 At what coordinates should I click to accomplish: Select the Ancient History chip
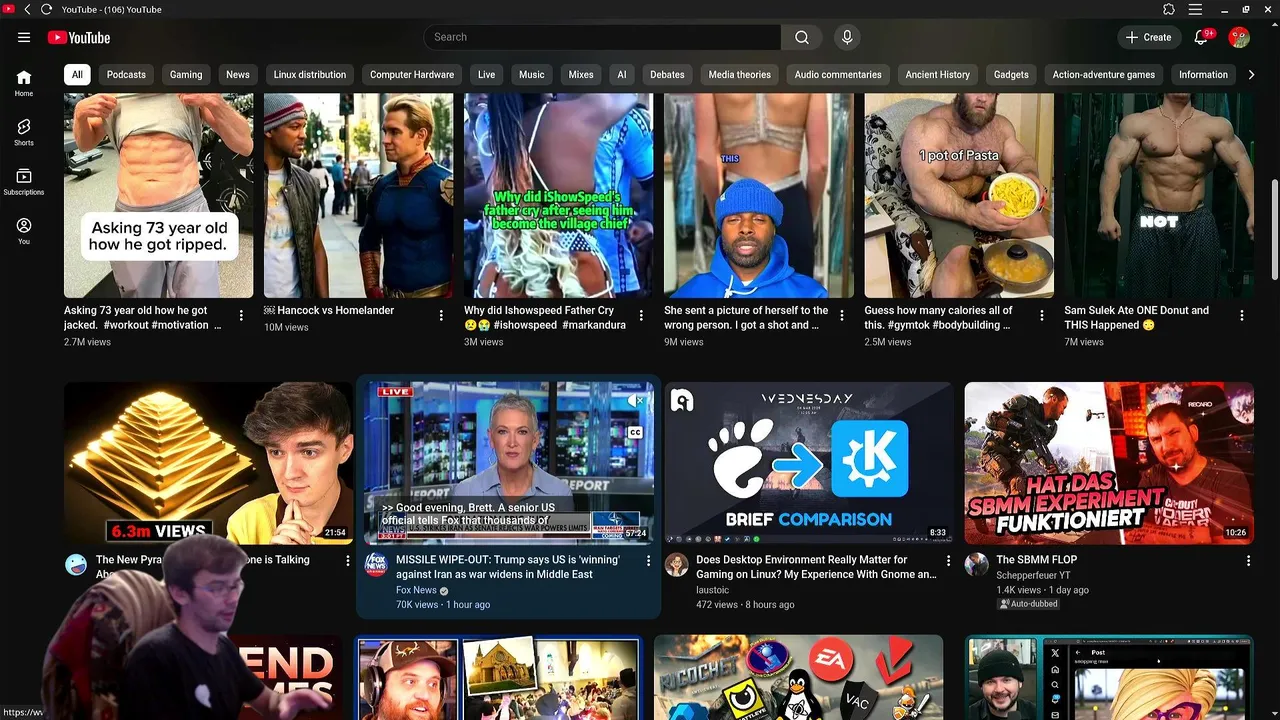938,74
